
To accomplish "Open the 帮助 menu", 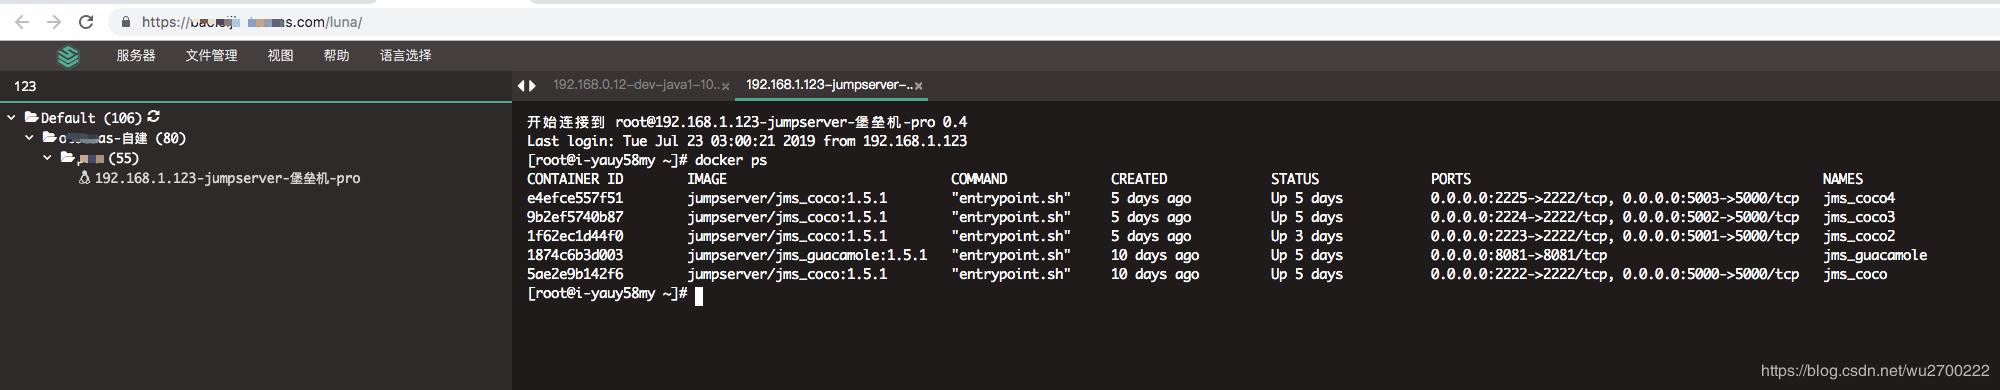I will coord(336,56).
